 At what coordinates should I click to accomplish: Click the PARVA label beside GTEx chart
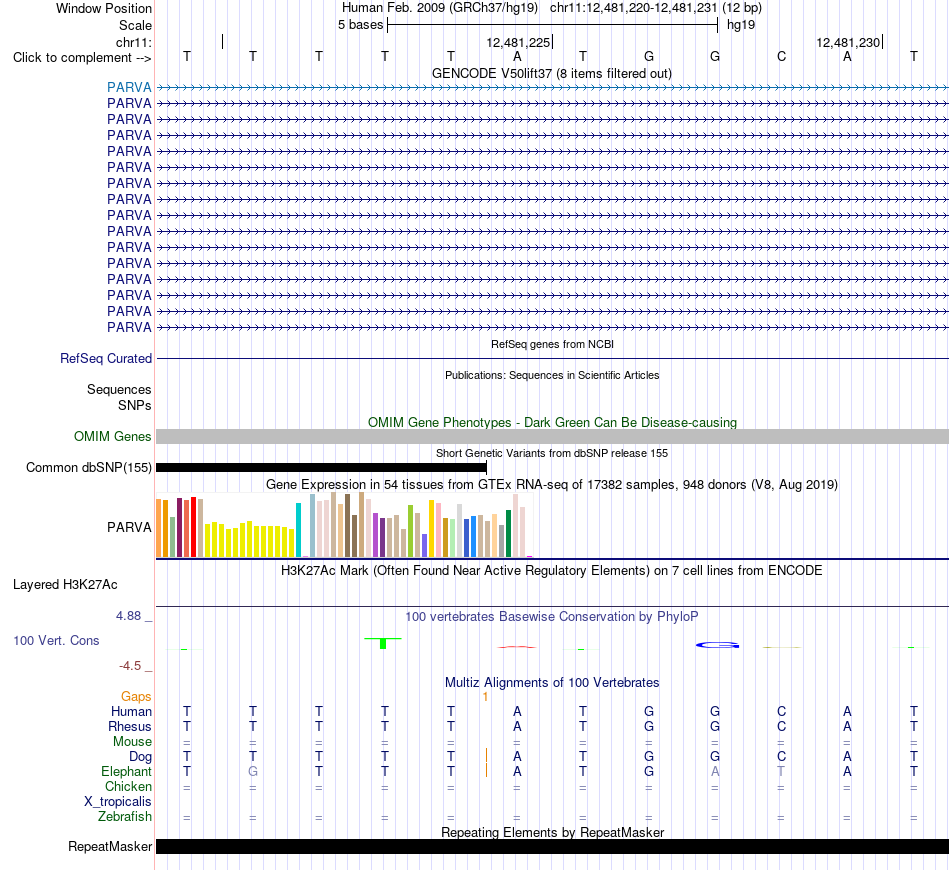coord(129,527)
